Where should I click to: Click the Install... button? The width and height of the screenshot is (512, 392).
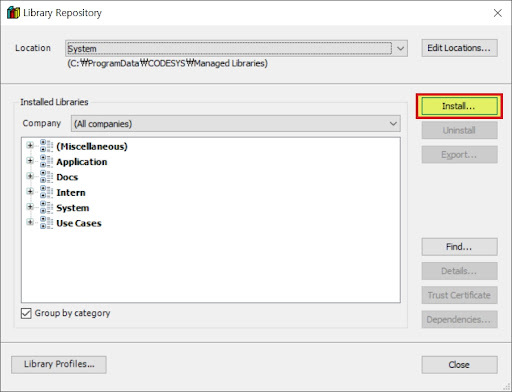(459, 106)
